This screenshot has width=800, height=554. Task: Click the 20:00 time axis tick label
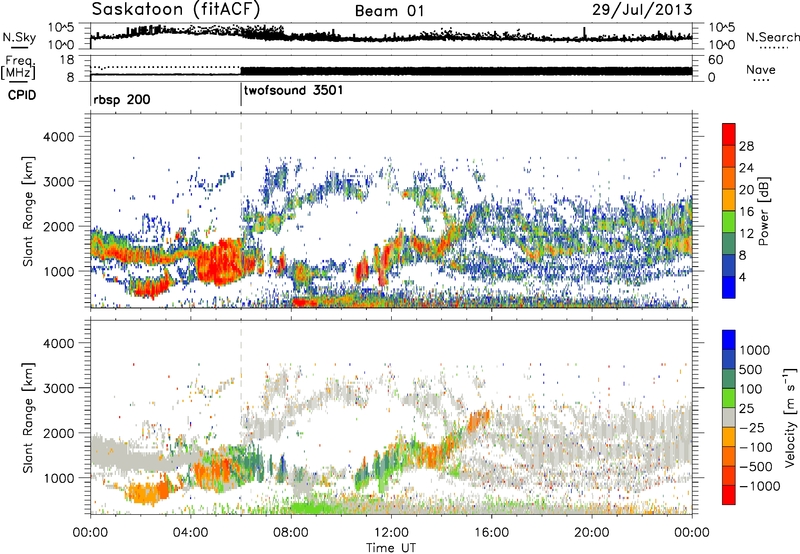(x=592, y=533)
